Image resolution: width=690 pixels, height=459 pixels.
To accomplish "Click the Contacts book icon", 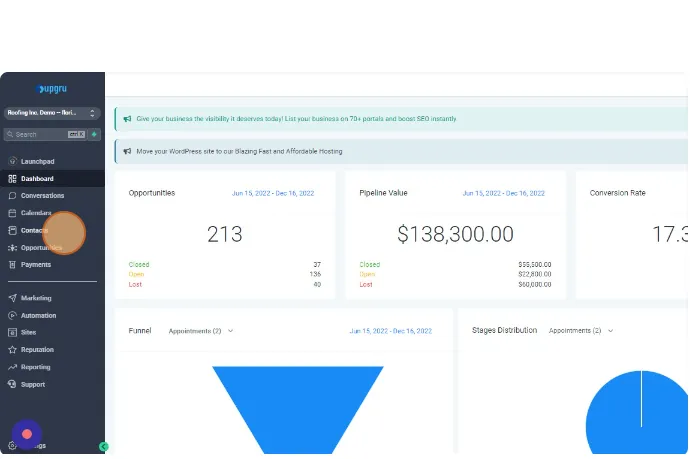I will pyautogui.click(x=12, y=230).
